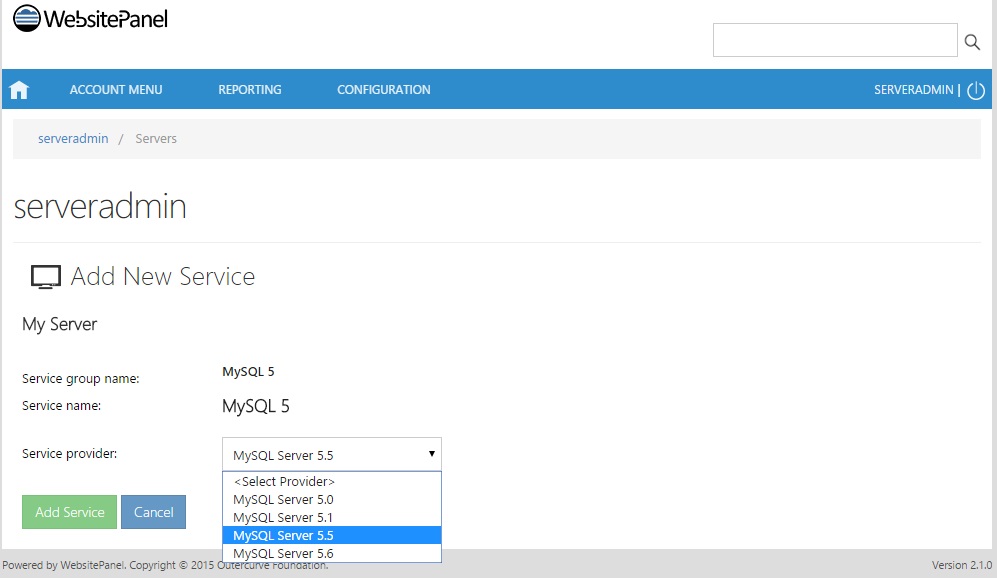The width and height of the screenshot is (997, 578).
Task: Click the serveradmin page title
Action: 100,207
